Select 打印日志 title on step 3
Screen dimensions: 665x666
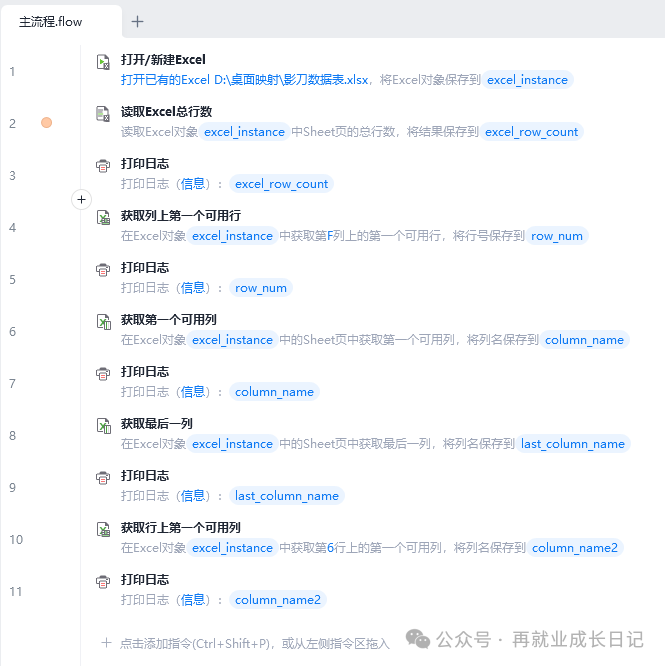[145, 164]
